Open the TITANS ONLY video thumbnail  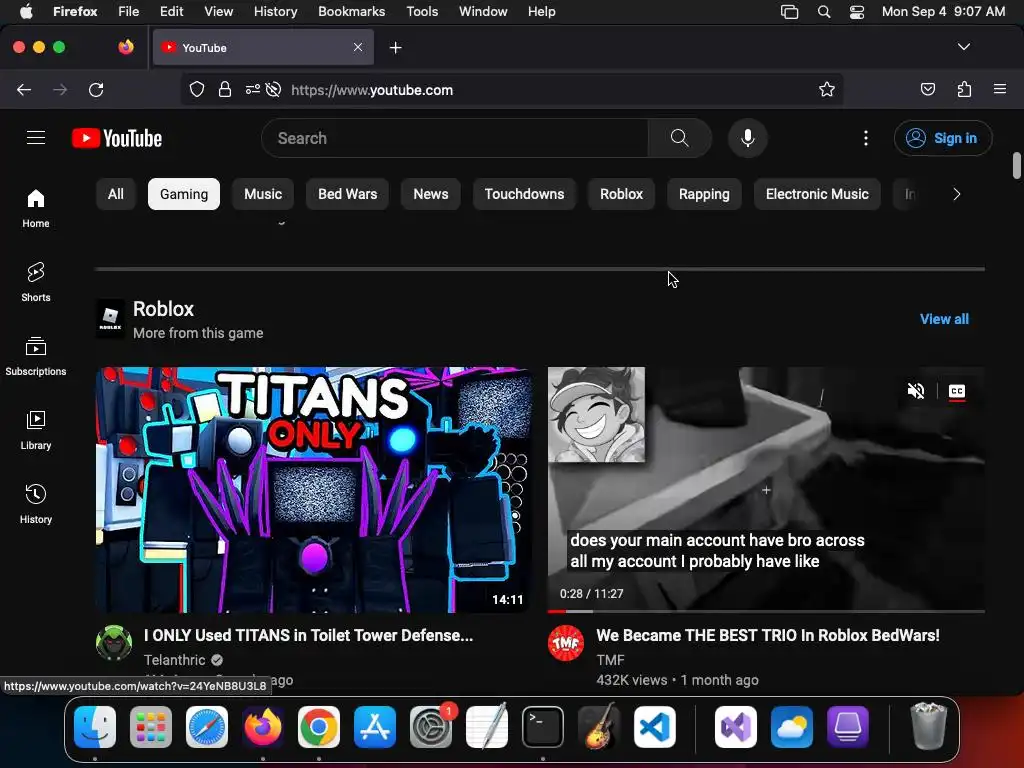click(x=313, y=490)
